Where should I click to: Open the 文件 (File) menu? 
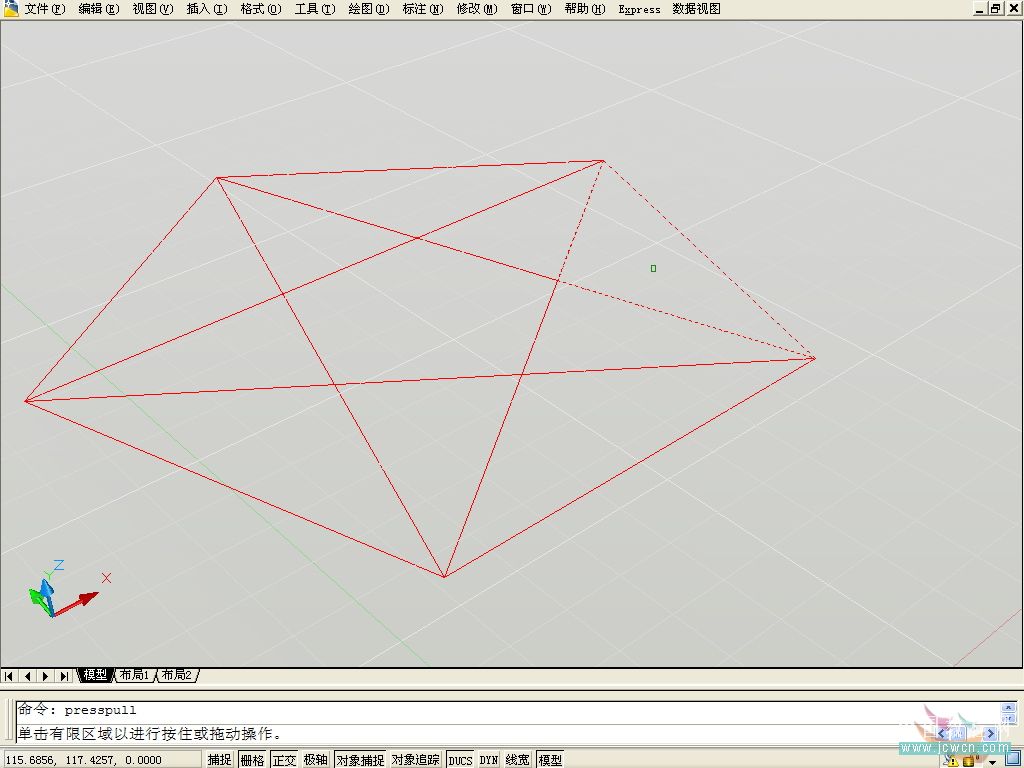[x=44, y=9]
